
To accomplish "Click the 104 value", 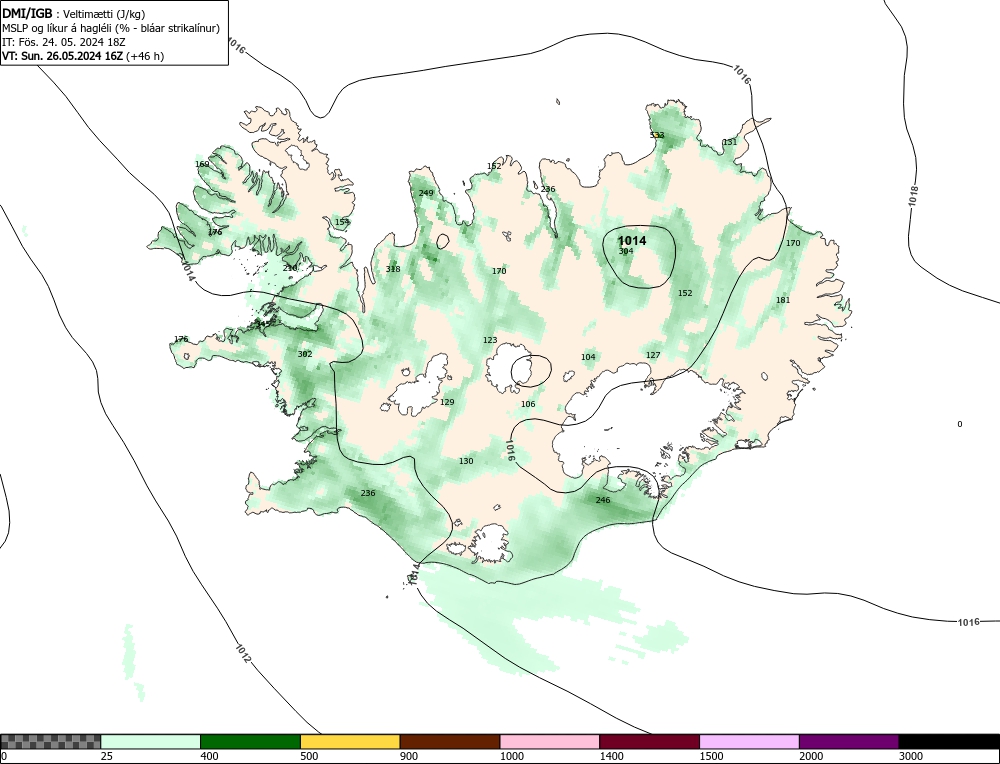I will 588,357.
